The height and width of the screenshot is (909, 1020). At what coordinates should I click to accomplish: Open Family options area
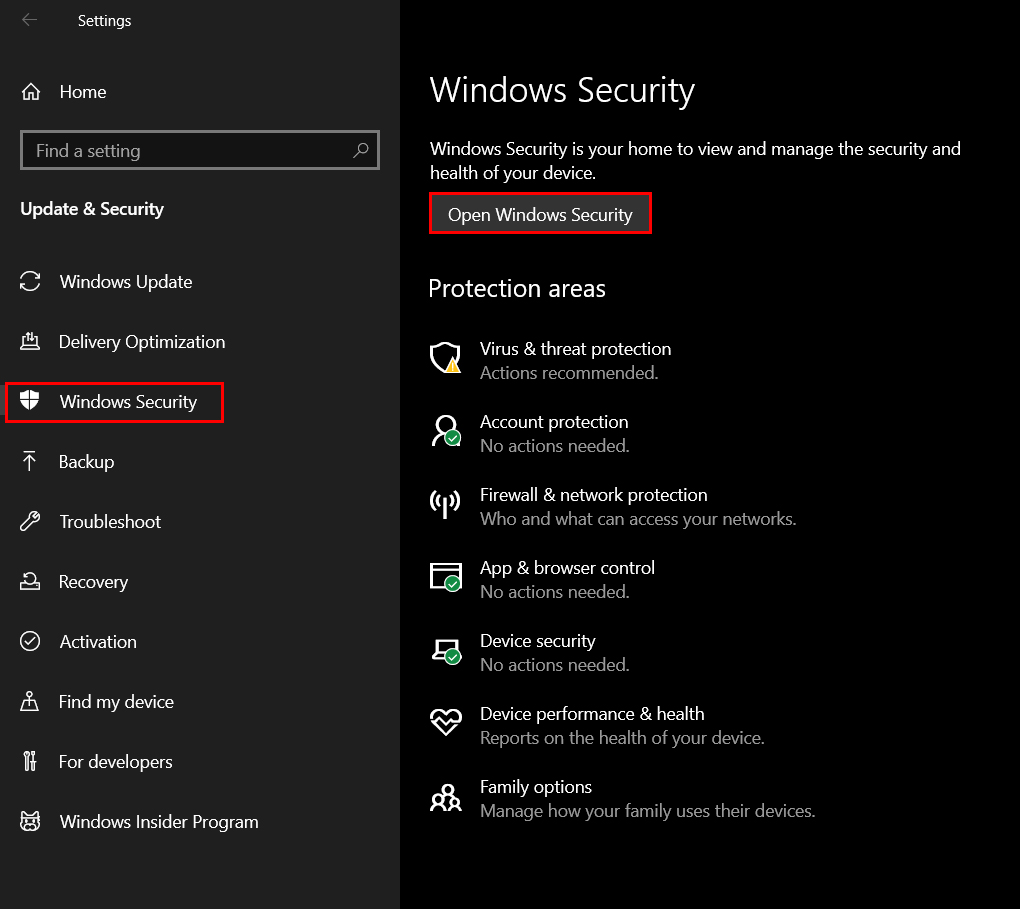coord(535,787)
